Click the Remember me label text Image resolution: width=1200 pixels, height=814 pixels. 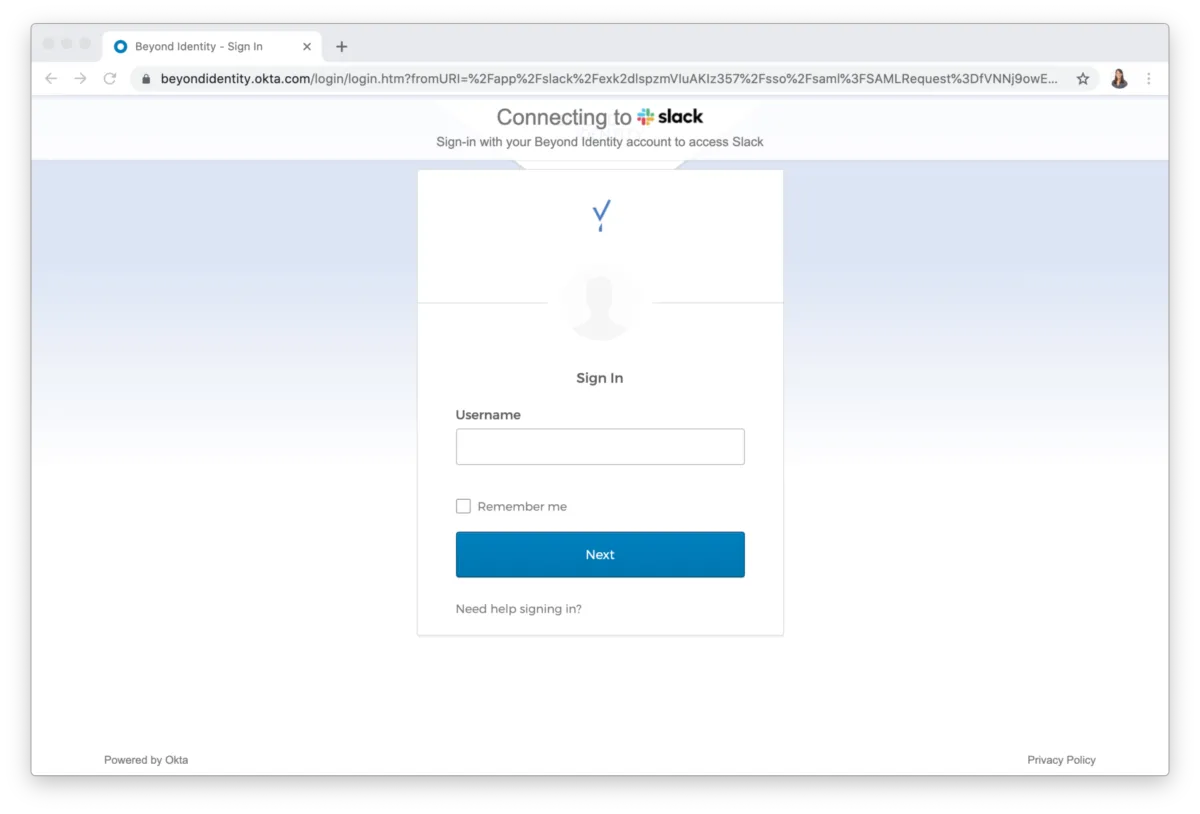click(x=522, y=507)
